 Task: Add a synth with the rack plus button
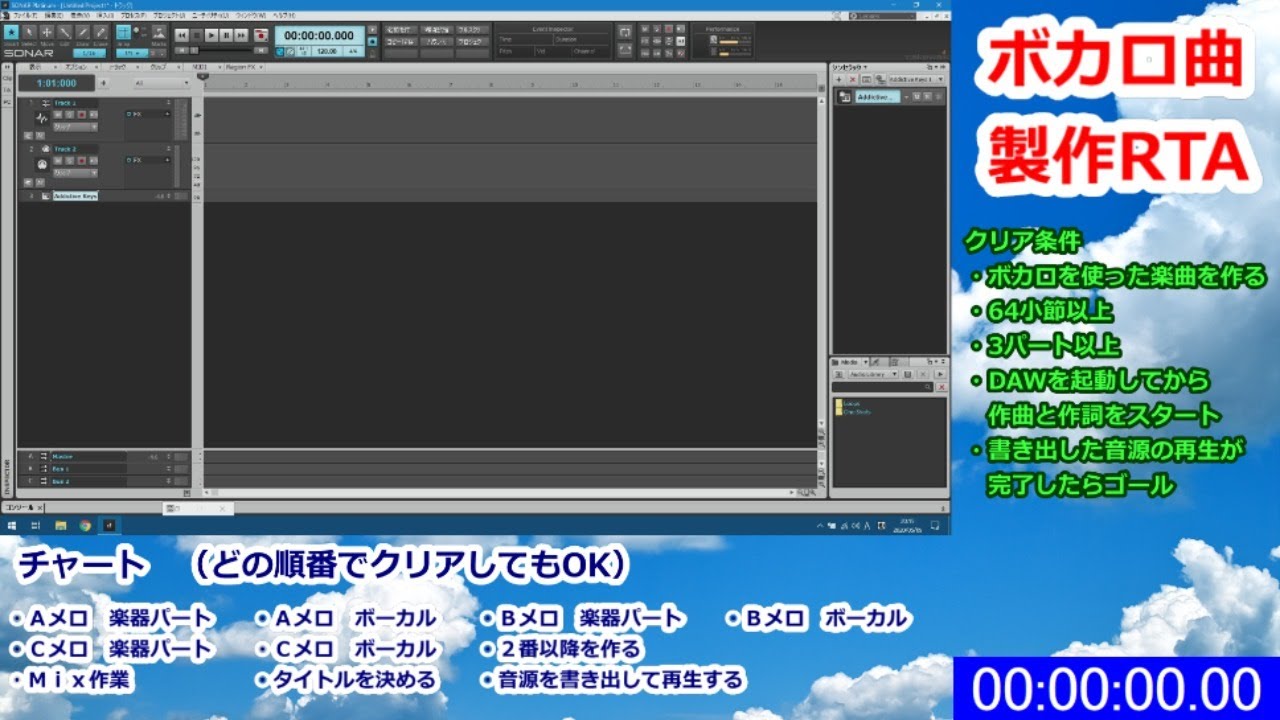[x=839, y=79]
